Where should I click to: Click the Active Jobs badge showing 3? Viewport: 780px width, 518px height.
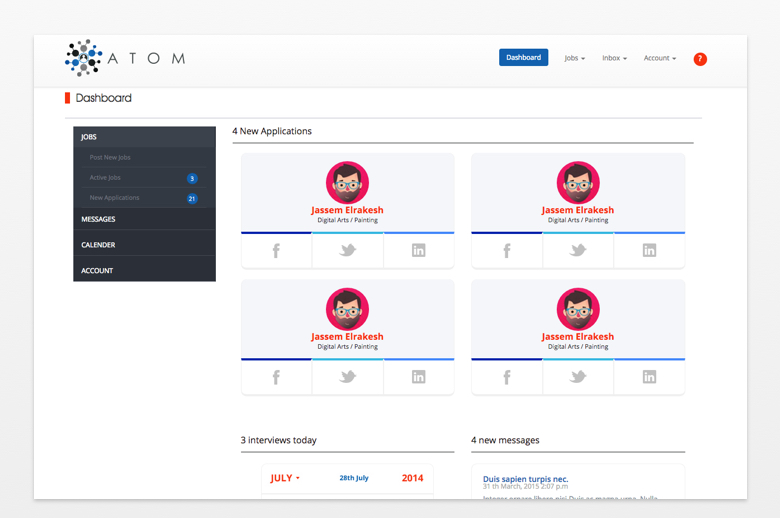tap(192, 178)
